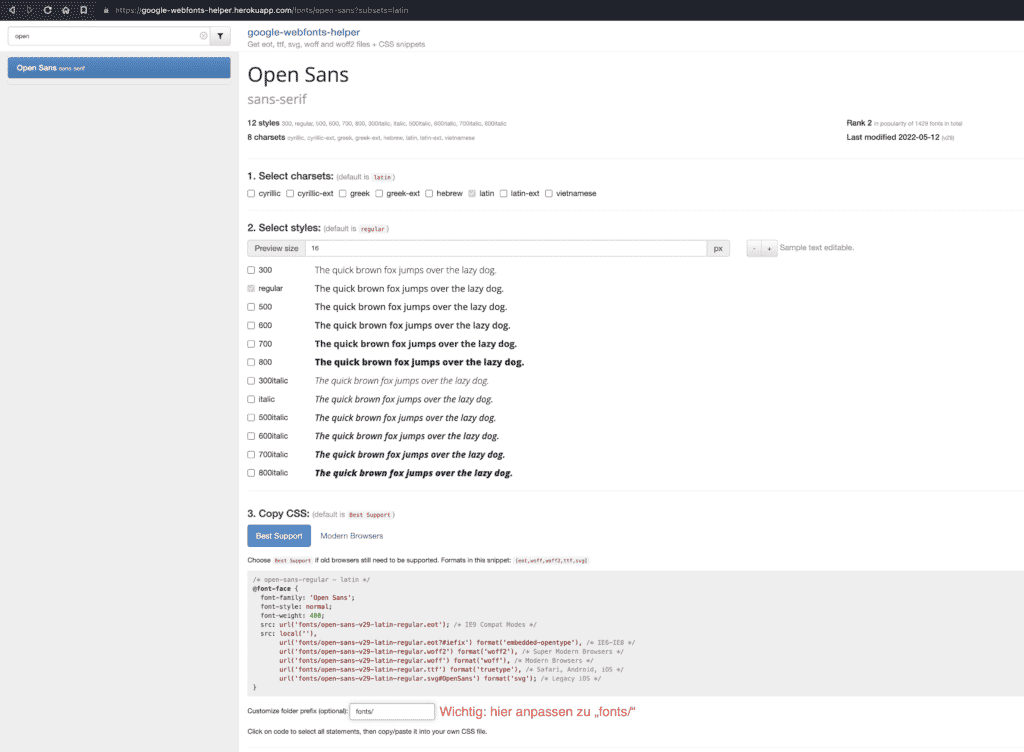Viewport: 1024px width, 752px height.
Task: Toggle the latin charset checkbox
Action: [472, 193]
